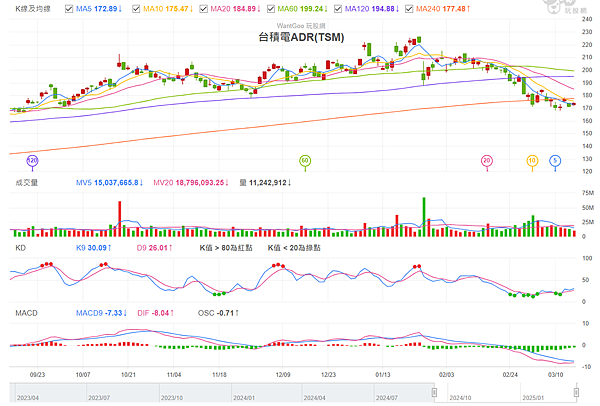
Task: Click the tallest green volume bar before 02/03
Action: coord(424,217)
